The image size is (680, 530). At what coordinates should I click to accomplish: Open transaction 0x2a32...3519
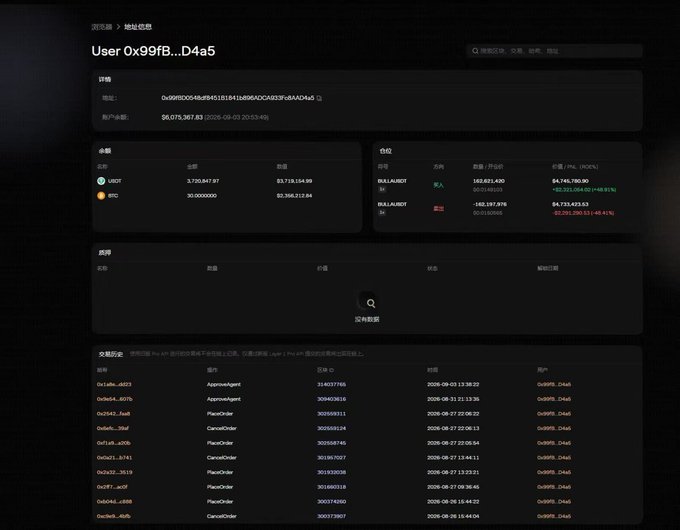[x=114, y=472]
